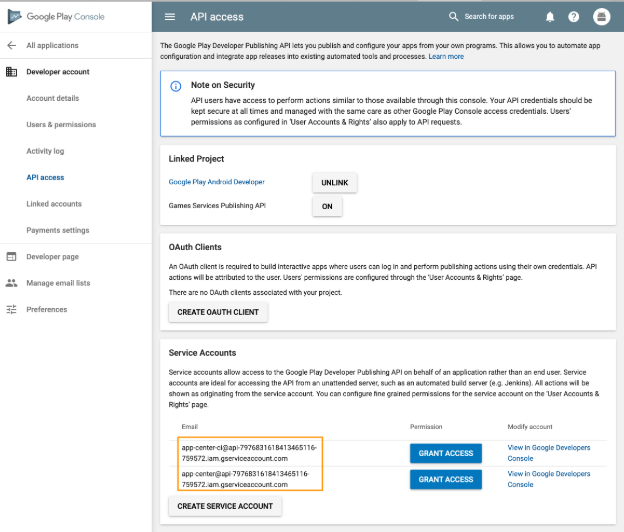Grant access to app-center-ci service account
624x532 pixels.
[x=446, y=453]
